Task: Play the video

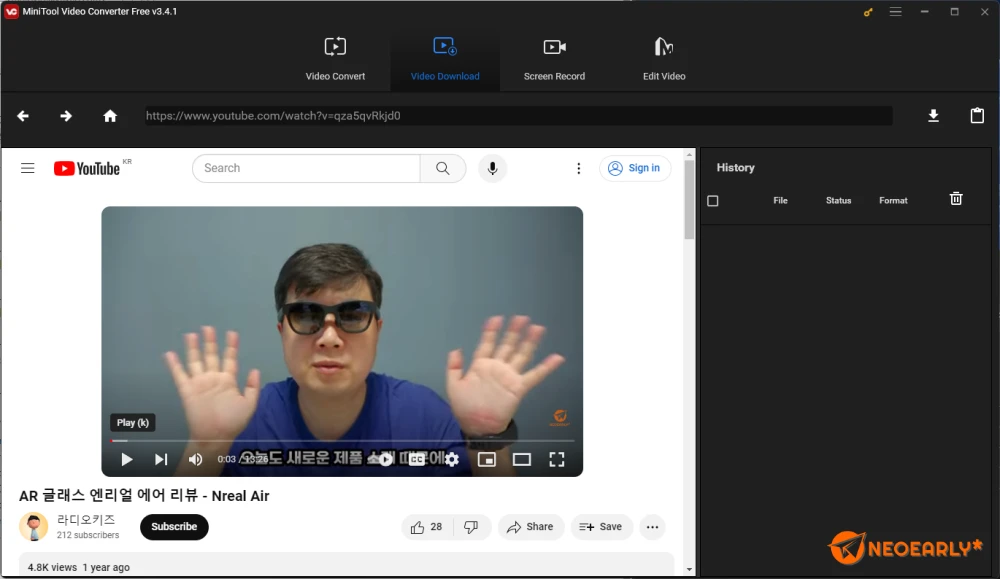Action: click(126, 459)
